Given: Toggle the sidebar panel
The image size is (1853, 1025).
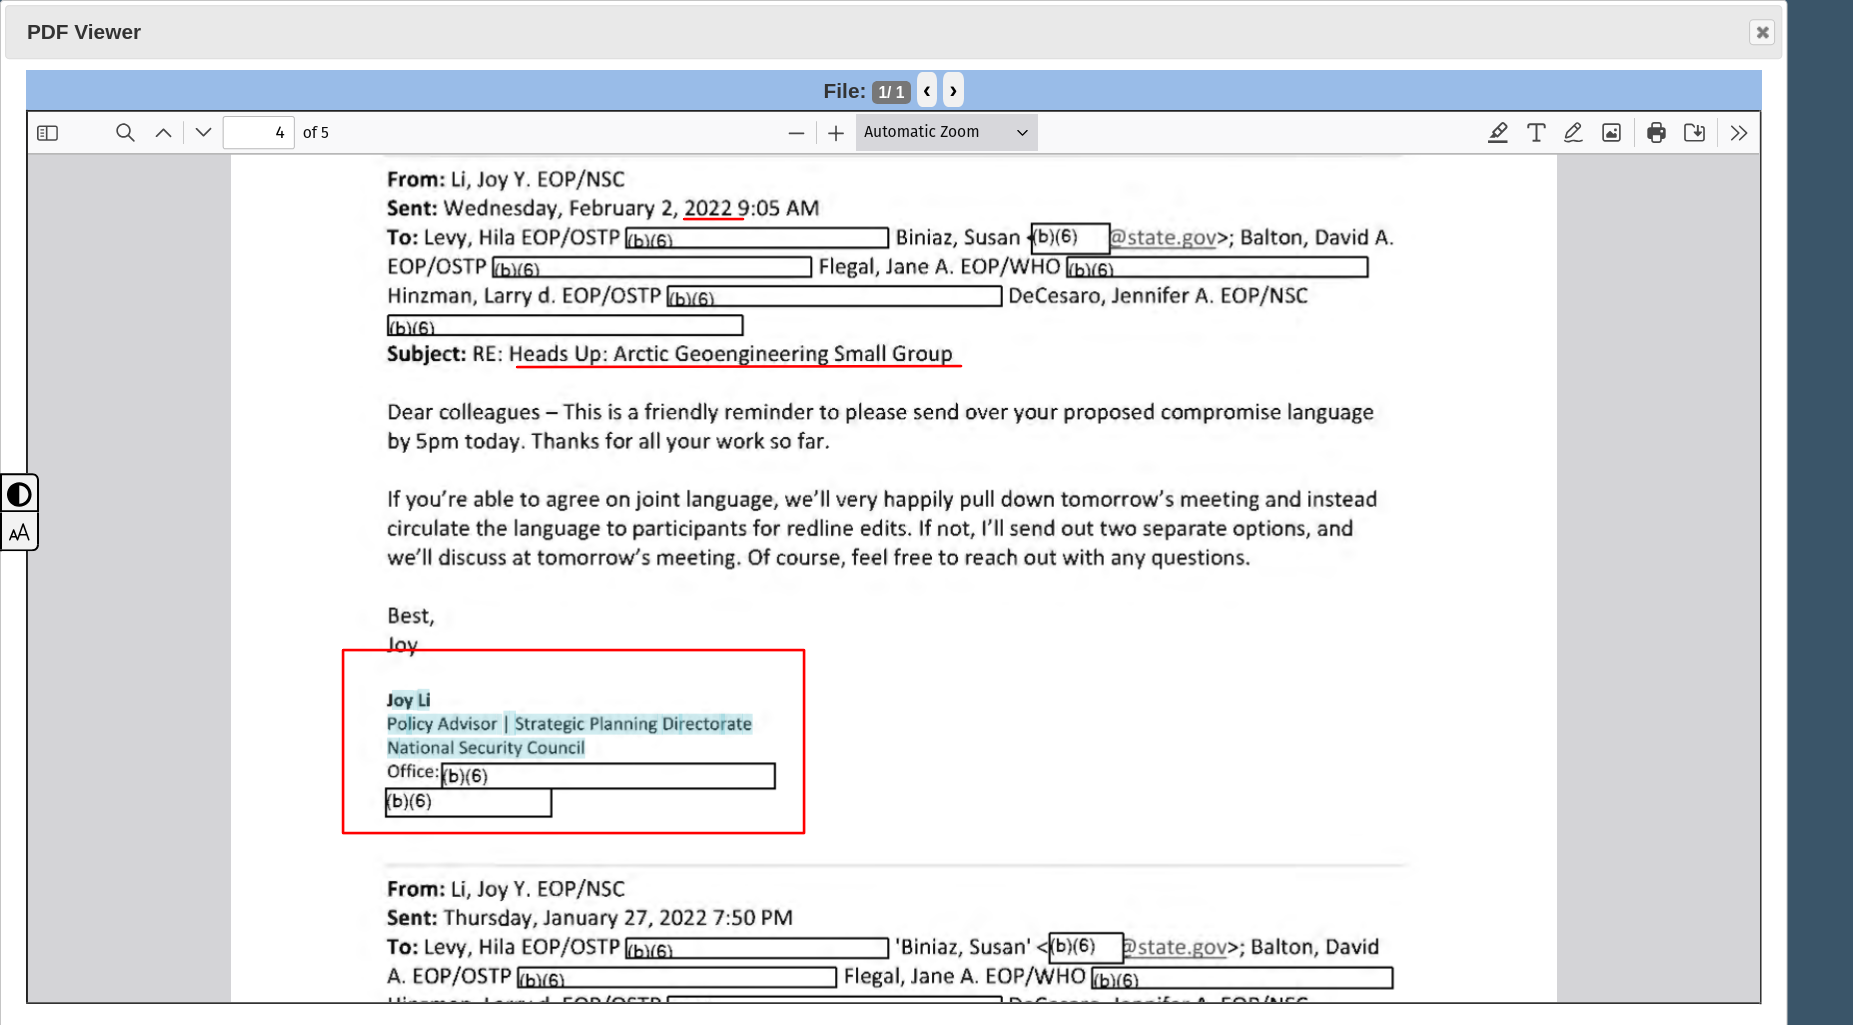Looking at the screenshot, I should (x=47, y=133).
